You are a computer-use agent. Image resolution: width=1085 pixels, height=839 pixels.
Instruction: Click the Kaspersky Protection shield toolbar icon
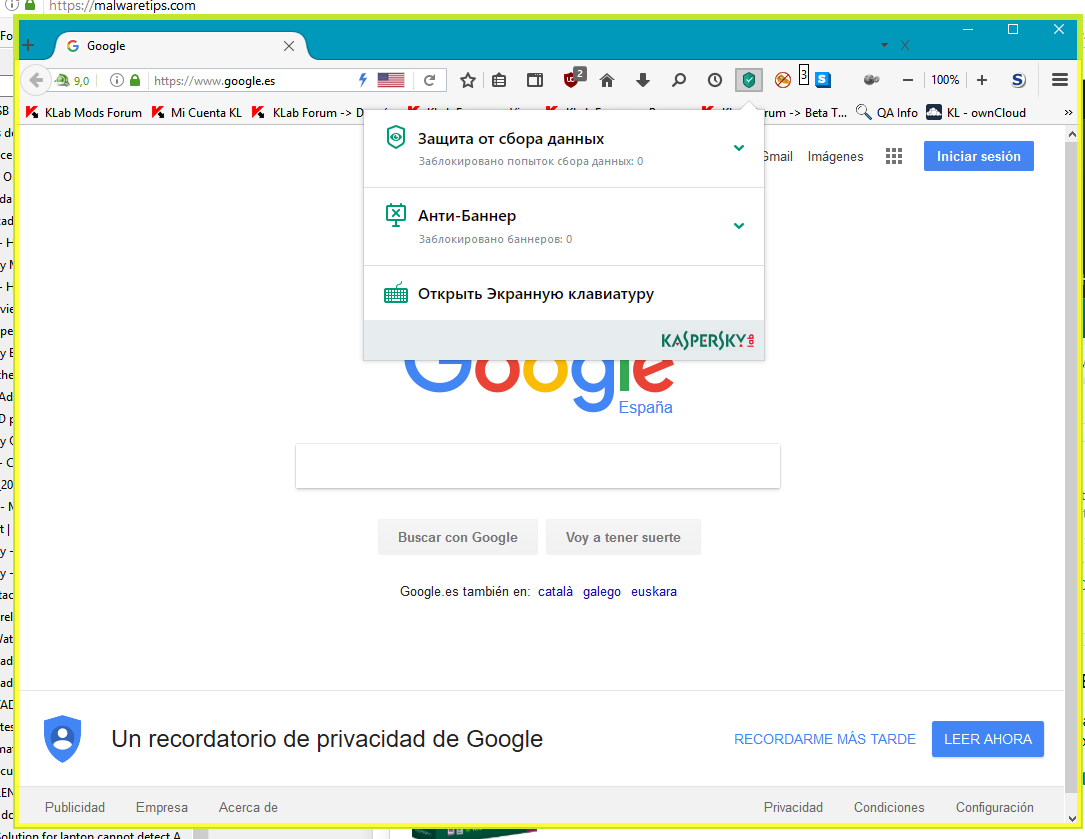(x=749, y=80)
